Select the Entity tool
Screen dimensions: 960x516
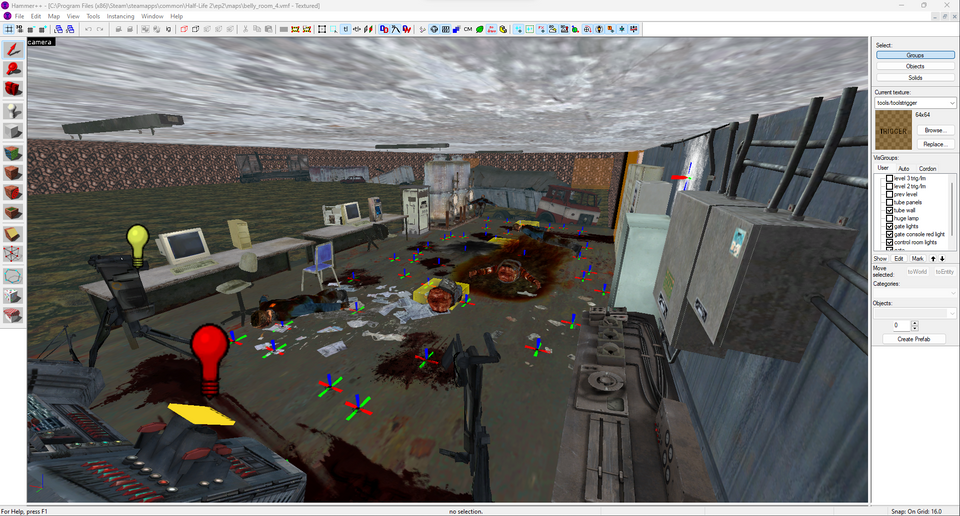click(13, 111)
